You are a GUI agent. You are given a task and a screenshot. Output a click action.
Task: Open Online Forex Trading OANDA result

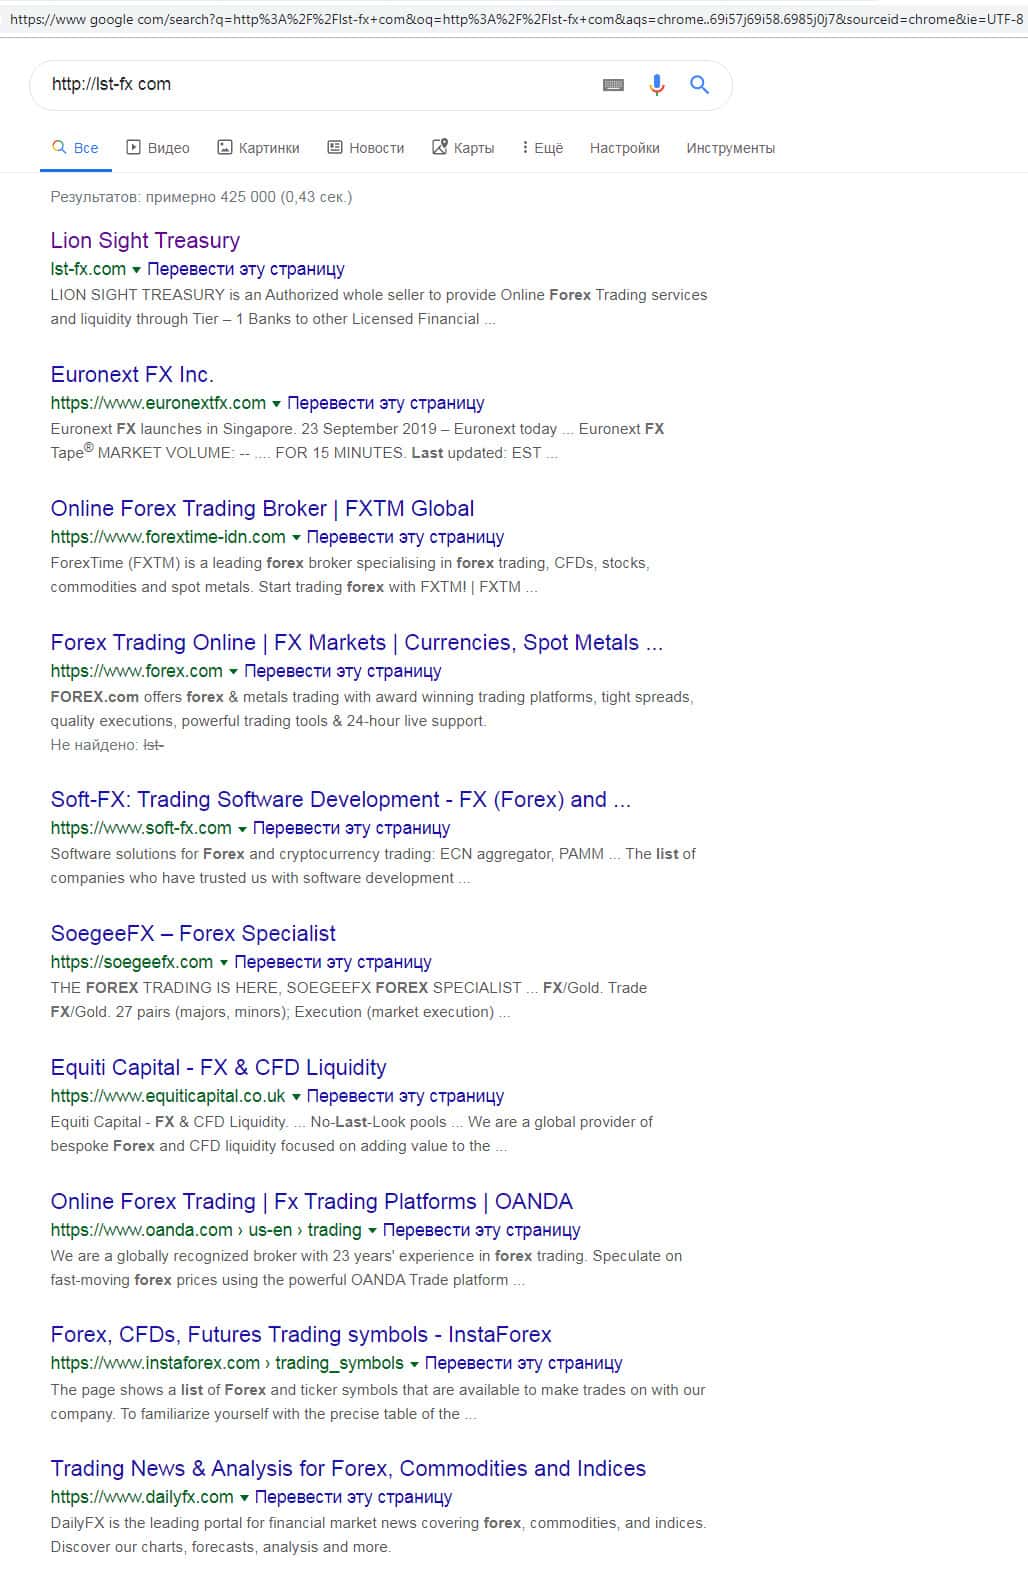(311, 1201)
